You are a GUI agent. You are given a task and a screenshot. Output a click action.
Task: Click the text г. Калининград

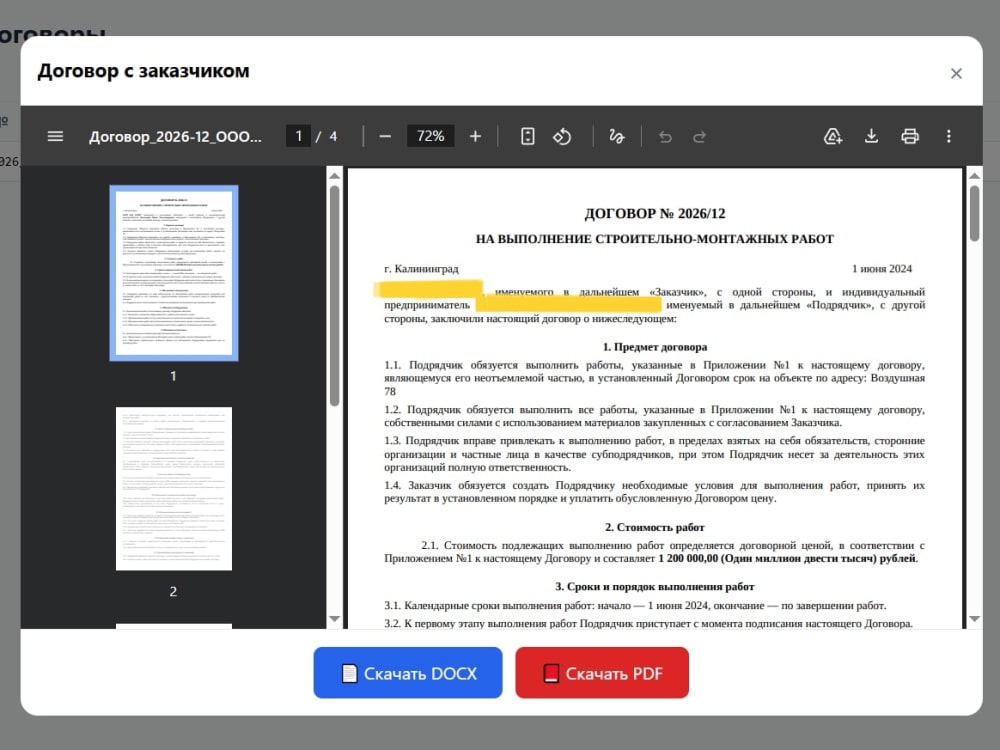pyautogui.click(x=422, y=268)
